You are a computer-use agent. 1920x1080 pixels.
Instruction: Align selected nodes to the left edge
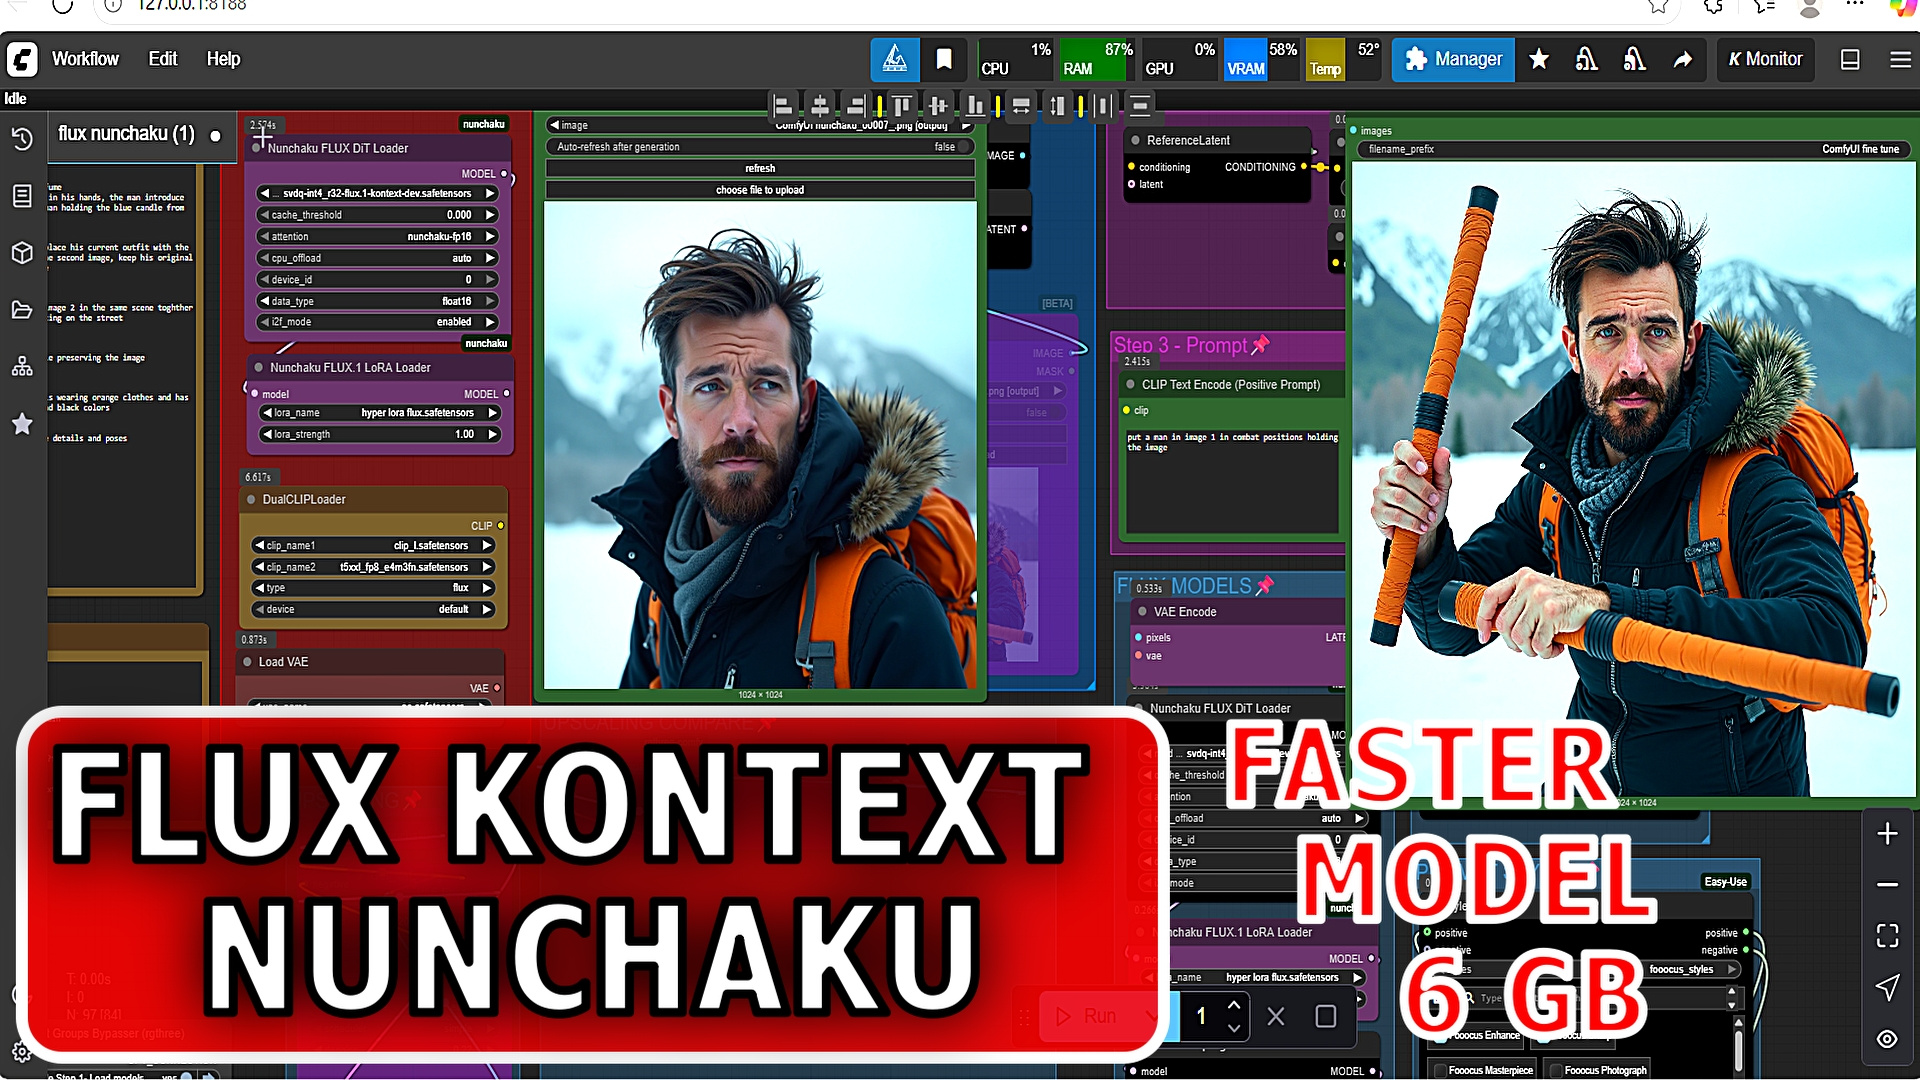click(x=784, y=105)
